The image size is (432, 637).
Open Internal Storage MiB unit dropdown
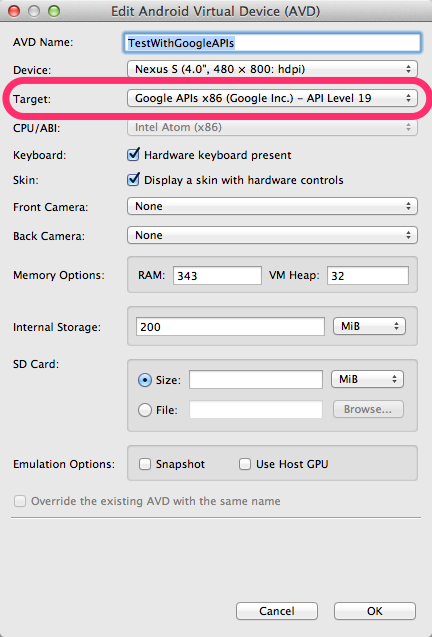[369, 326]
